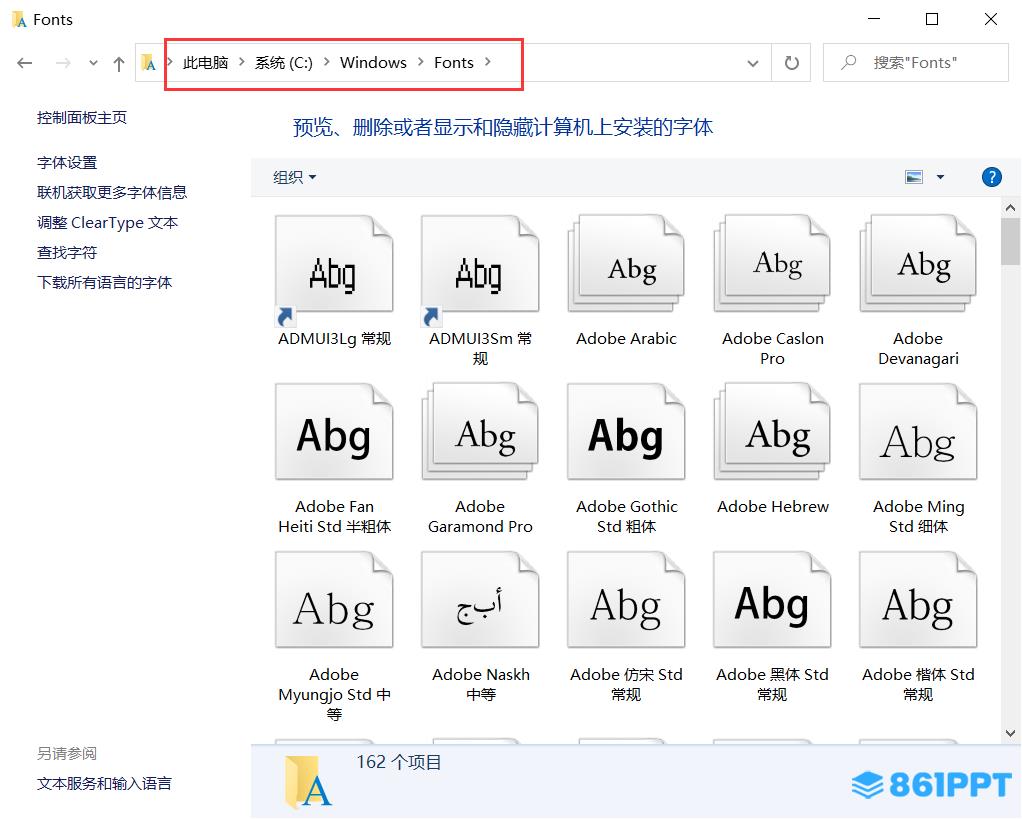Viewport: 1022px width, 819px height.
Task: Expand the chevron after Fonts breadcrumb
Action: click(488, 62)
